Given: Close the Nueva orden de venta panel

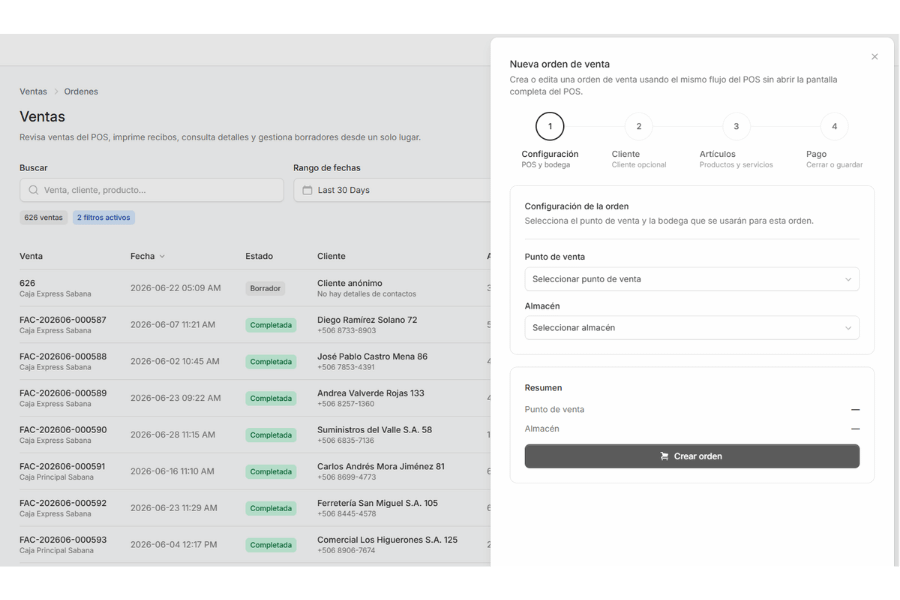Looking at the screenshot, I should coord(874,57).
